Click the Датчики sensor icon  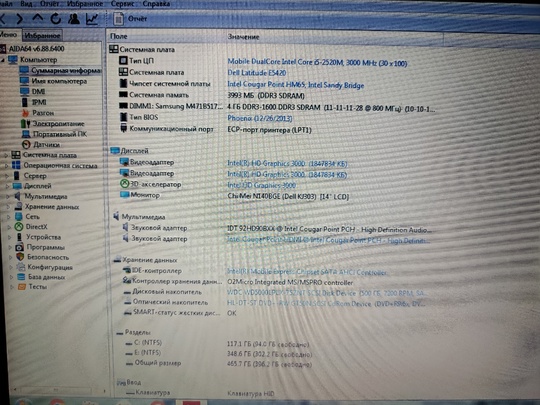[x=26, y=144]
